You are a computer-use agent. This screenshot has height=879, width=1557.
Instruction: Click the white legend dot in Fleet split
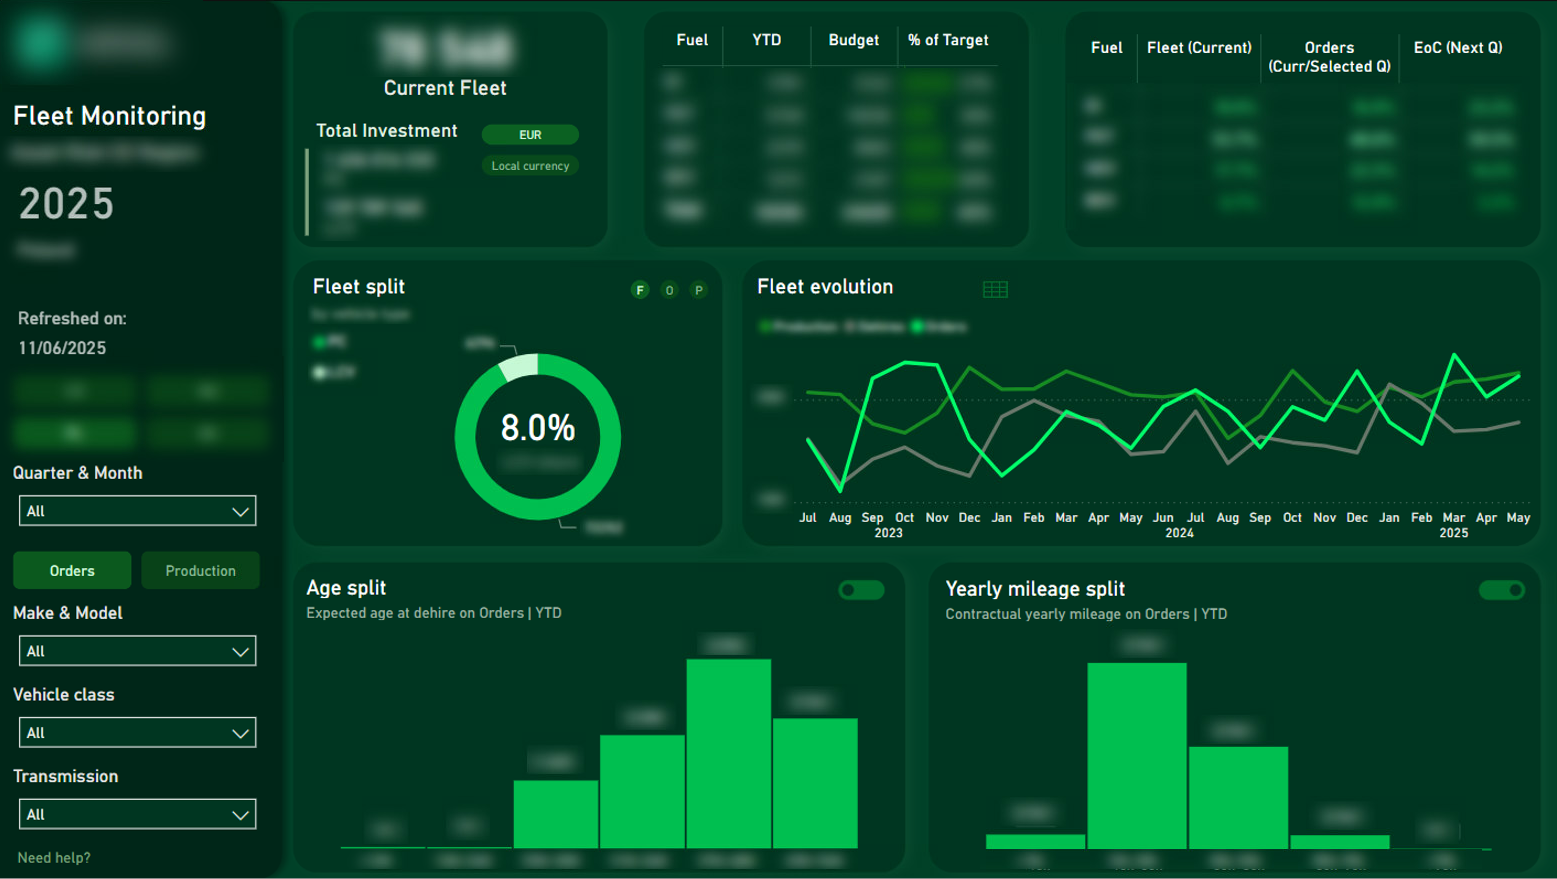point(319,373)
